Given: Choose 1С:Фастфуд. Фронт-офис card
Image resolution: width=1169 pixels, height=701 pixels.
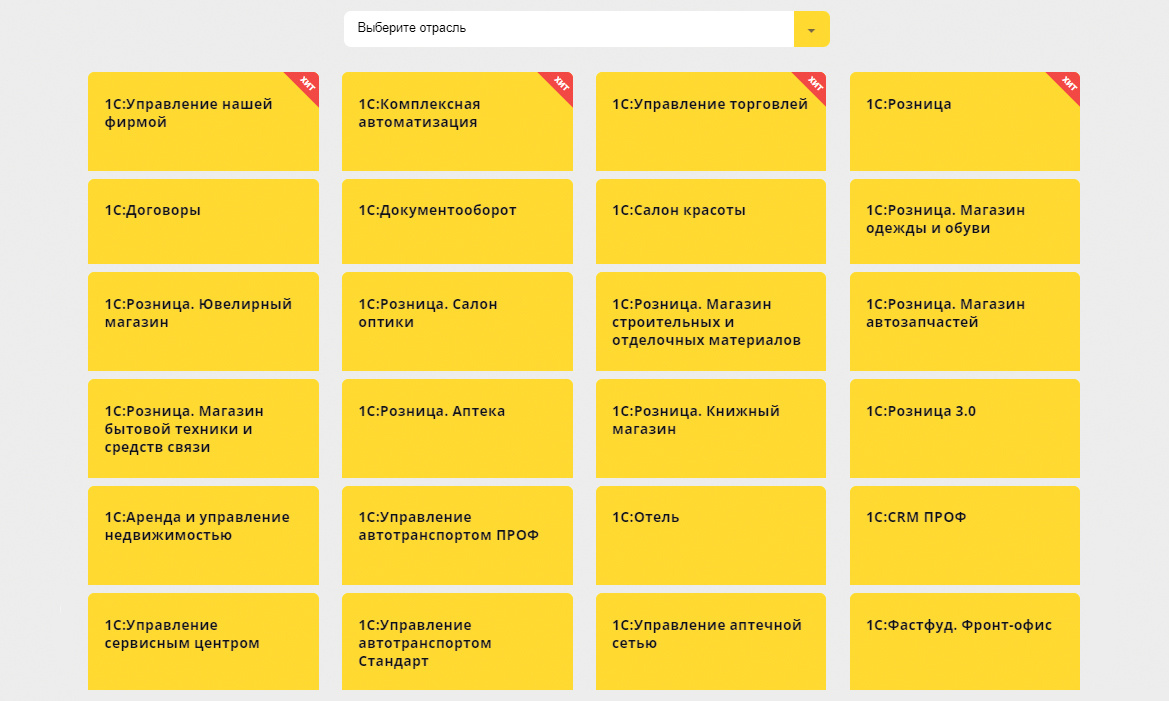Looking at the screenshot, I should (x=965, y=642).
